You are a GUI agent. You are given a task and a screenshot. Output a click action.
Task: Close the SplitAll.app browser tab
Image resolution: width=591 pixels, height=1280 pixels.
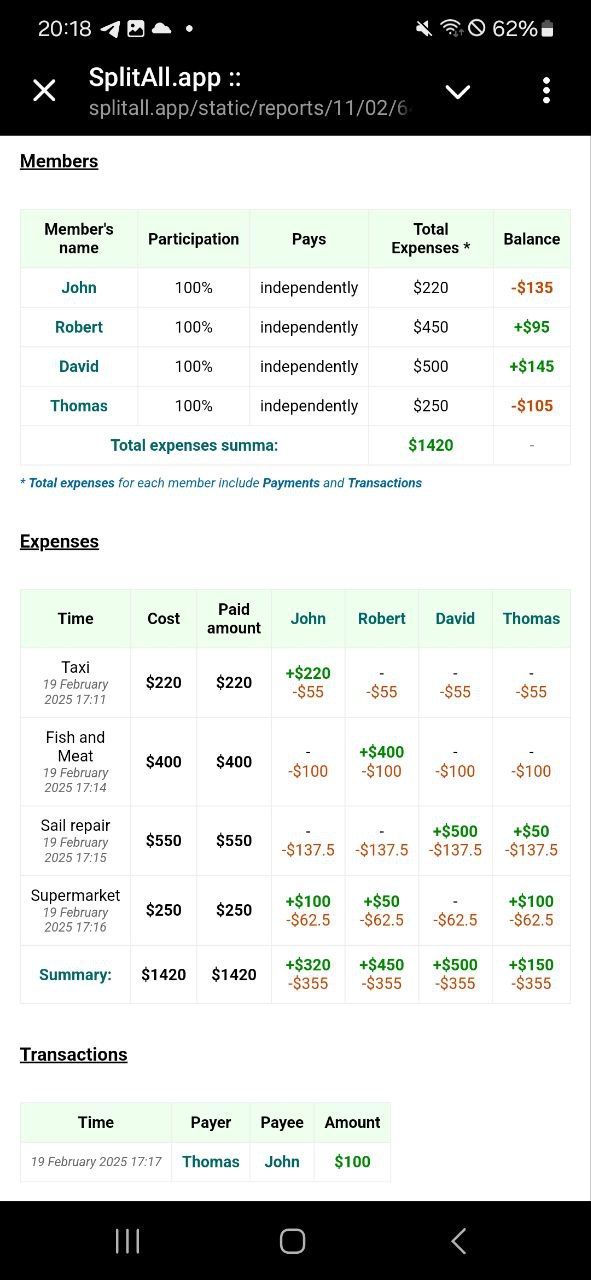pos(44,91)
